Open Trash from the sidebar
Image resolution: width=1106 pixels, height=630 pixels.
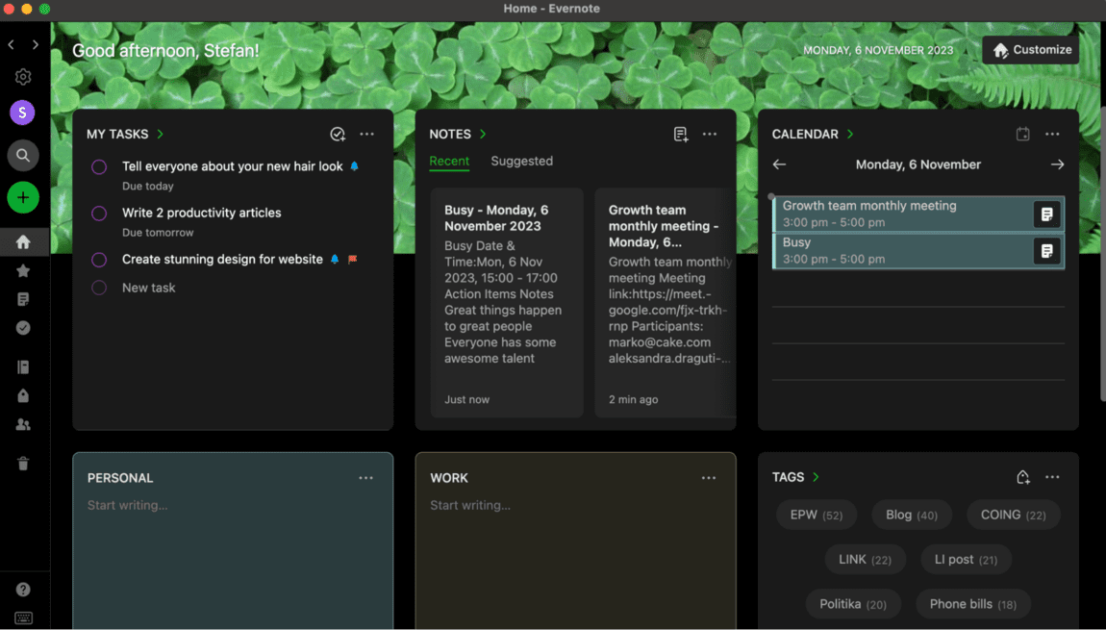22,463
